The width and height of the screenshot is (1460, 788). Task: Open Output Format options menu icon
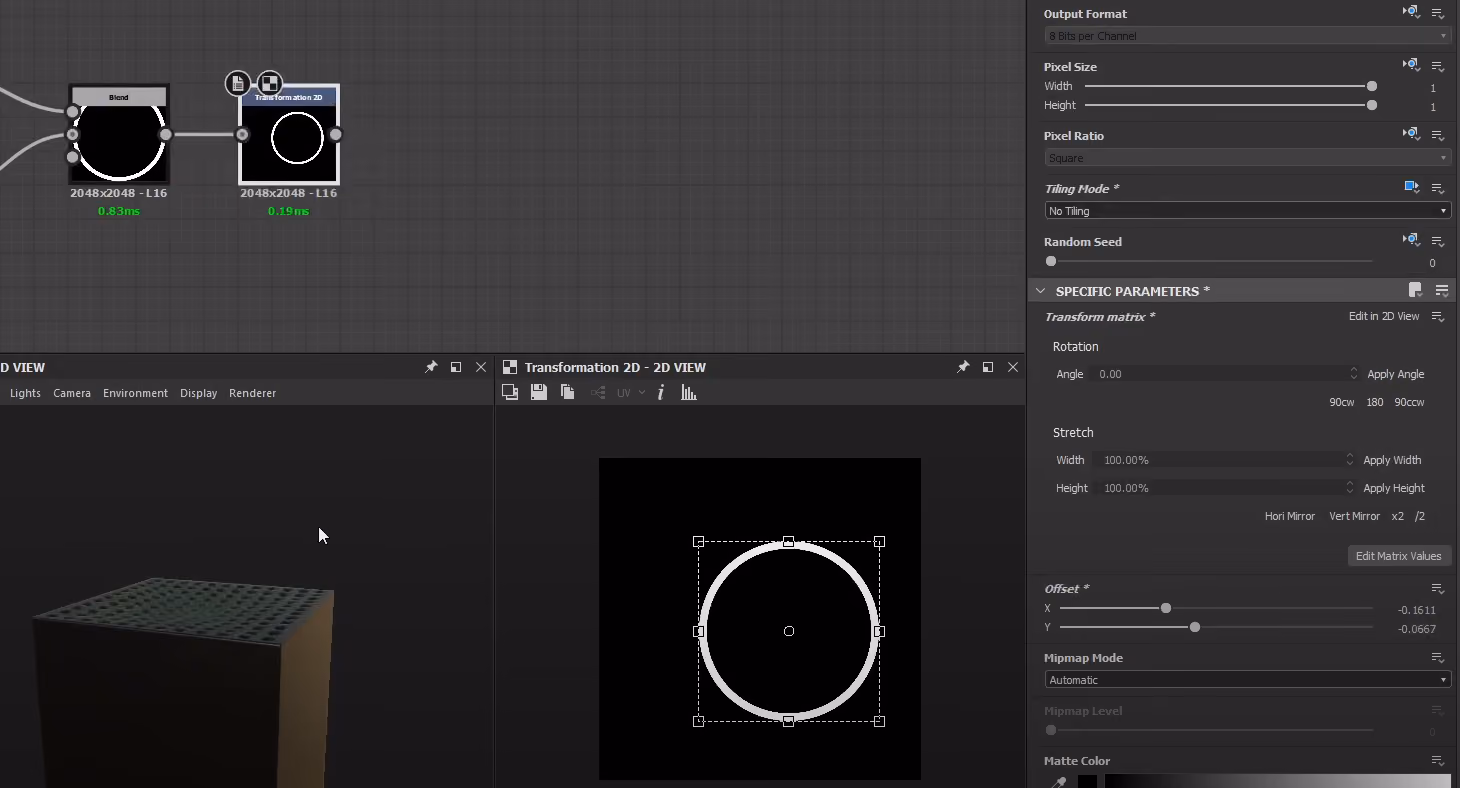click(x=1438, y=14)
